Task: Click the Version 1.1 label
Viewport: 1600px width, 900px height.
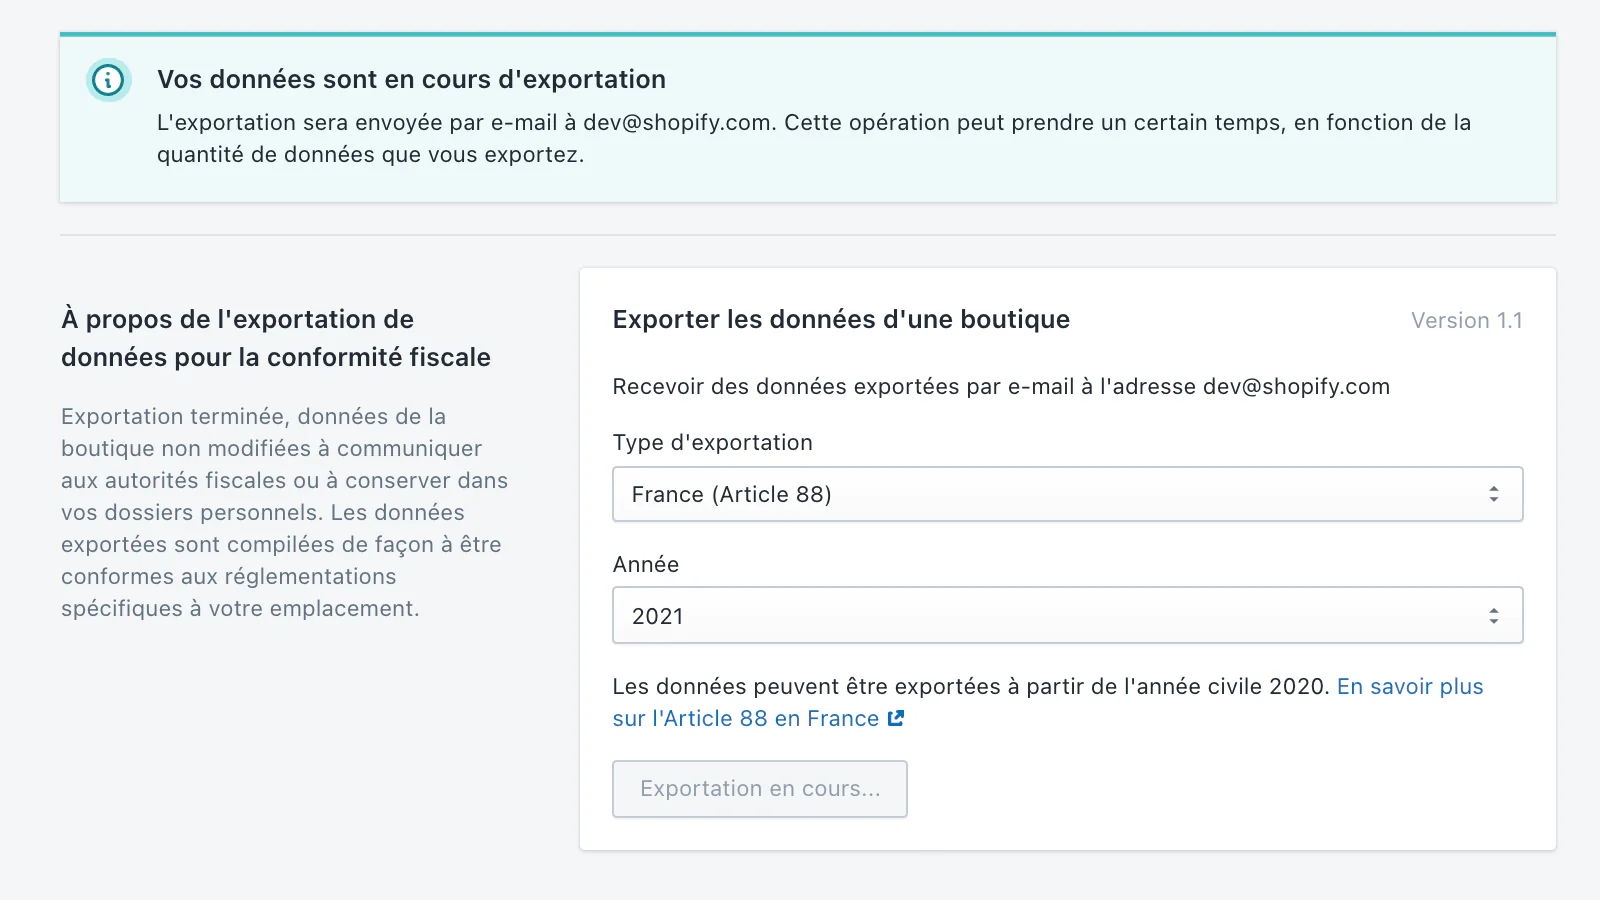Action: pyautogui.click(x=1466, y=320)
